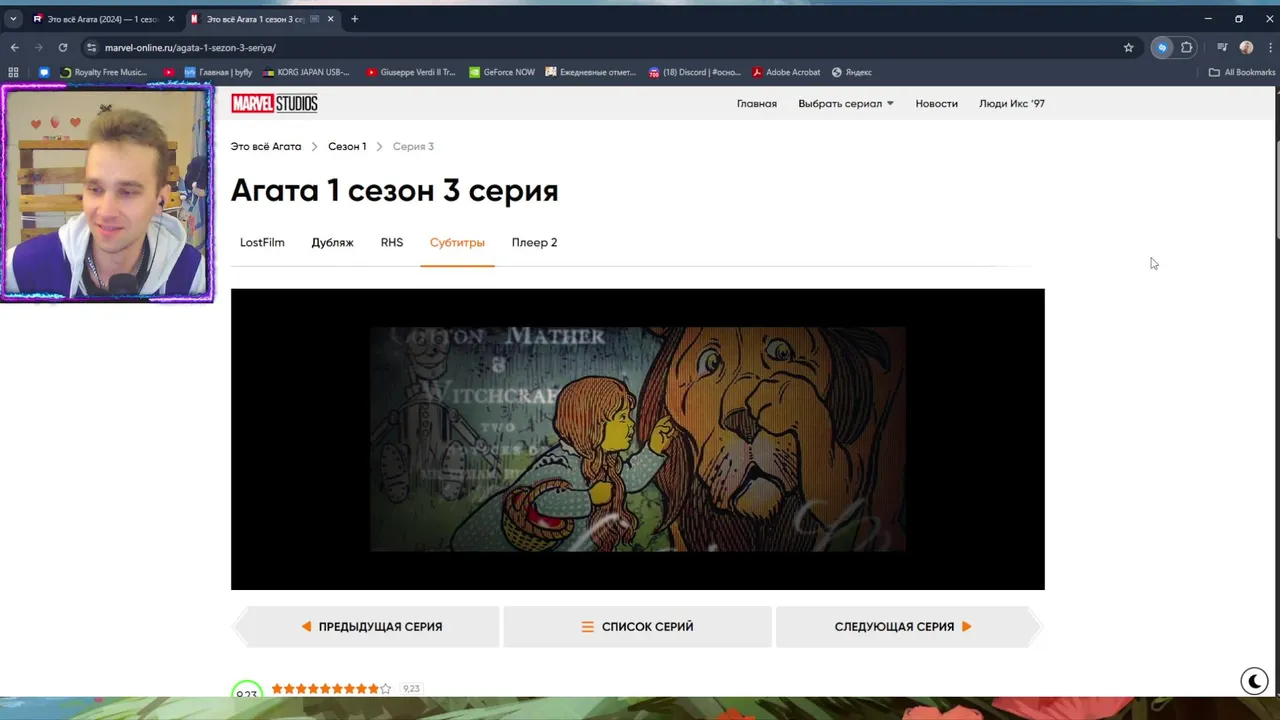
Task: Click the star rating row
Action: tap(331, 689)
